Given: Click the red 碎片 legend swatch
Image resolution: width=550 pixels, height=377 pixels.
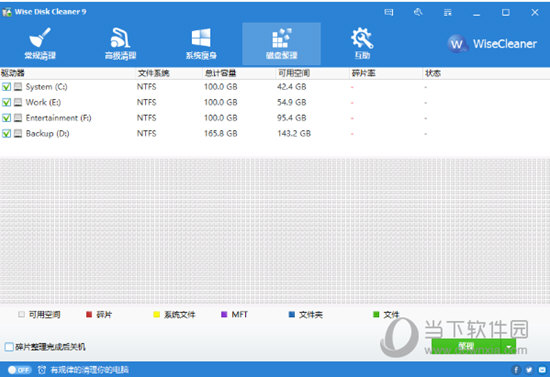Looking at the screenshot, I should click(x=89, y=315).
